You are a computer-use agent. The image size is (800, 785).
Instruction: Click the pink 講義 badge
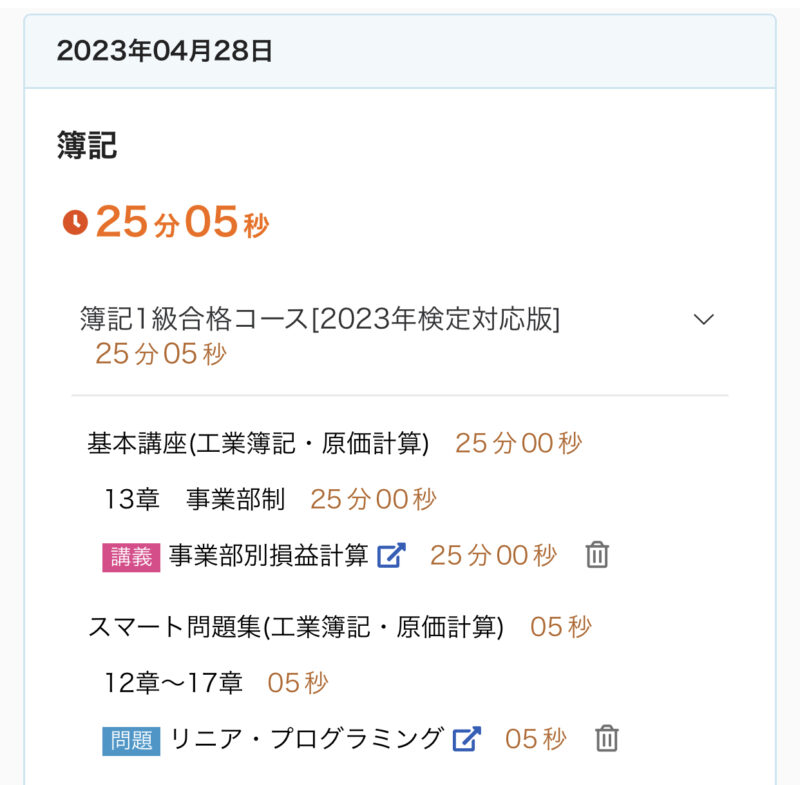click(x=131, y=557)
